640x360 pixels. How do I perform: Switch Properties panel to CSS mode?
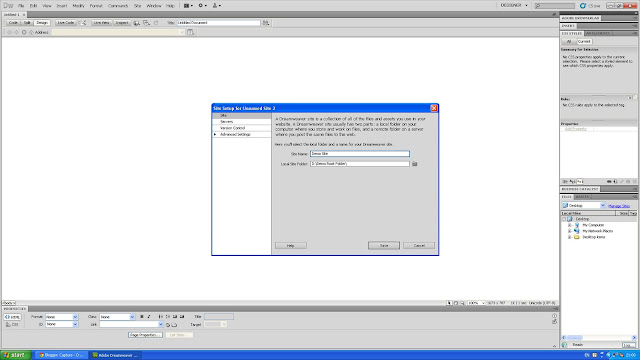(x=12, y=324)
